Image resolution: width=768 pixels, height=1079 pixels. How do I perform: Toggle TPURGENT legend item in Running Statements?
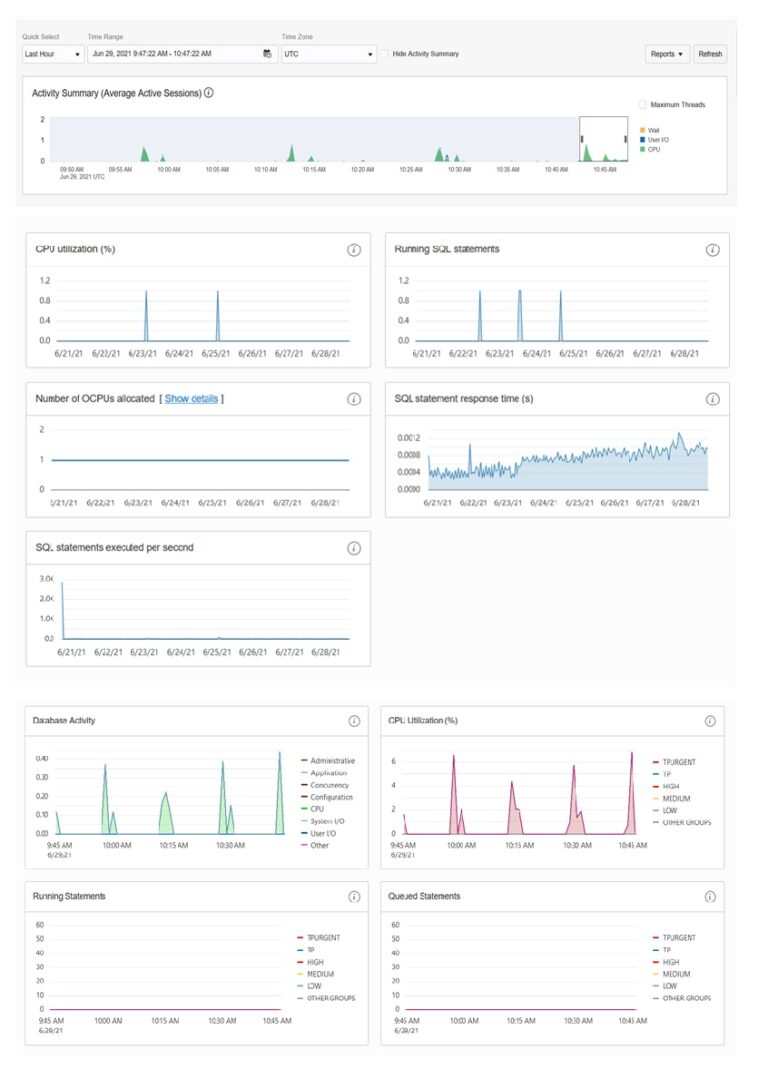[320, 937]
